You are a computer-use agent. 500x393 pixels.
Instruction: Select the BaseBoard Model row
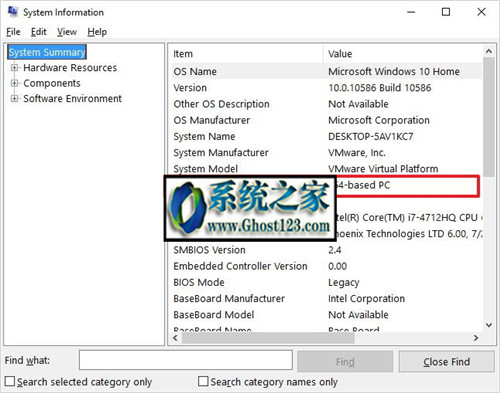(327, 315)
